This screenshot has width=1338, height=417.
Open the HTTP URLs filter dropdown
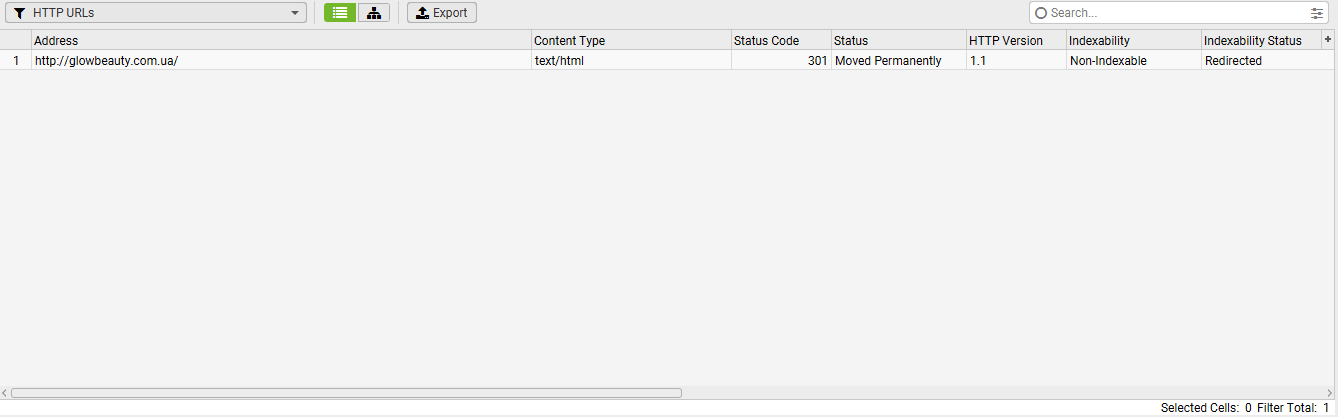click(x=294, y=13)
